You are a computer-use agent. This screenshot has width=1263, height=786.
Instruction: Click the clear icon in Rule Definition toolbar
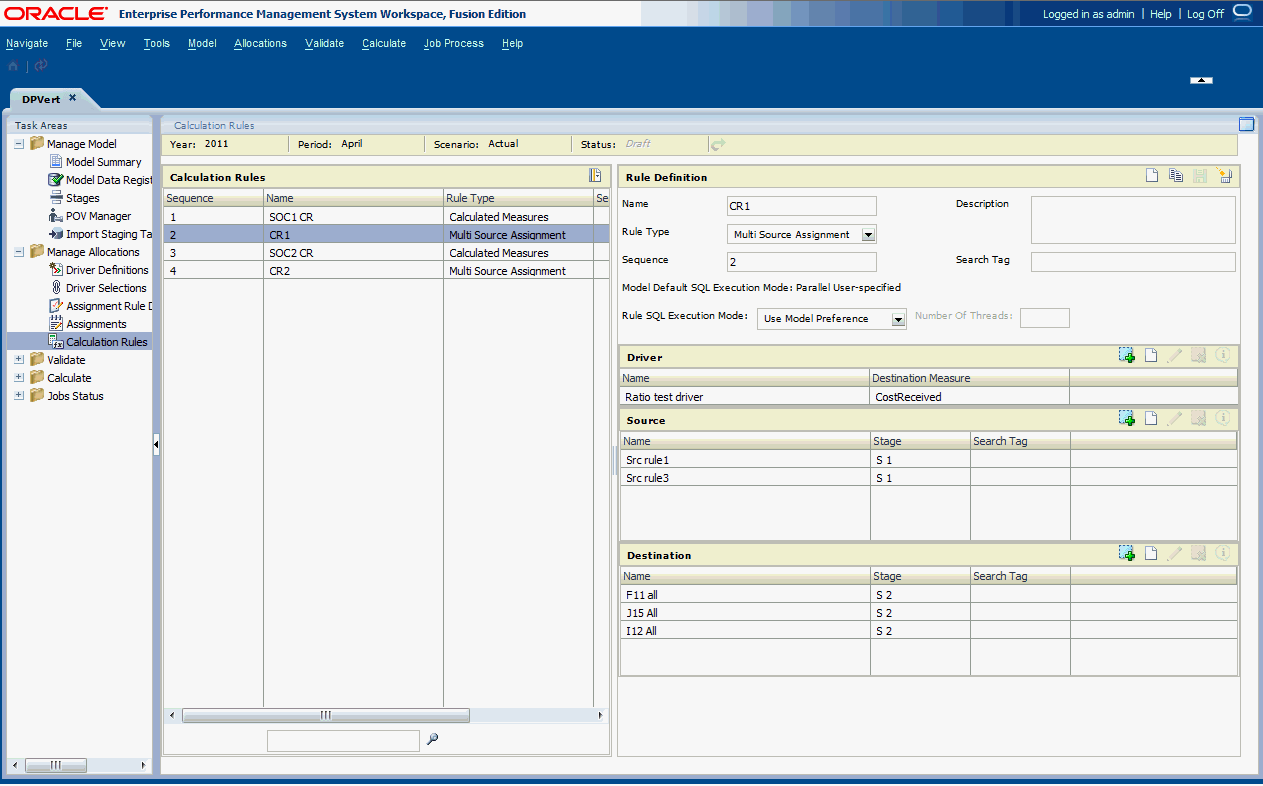coord(1225,176)
